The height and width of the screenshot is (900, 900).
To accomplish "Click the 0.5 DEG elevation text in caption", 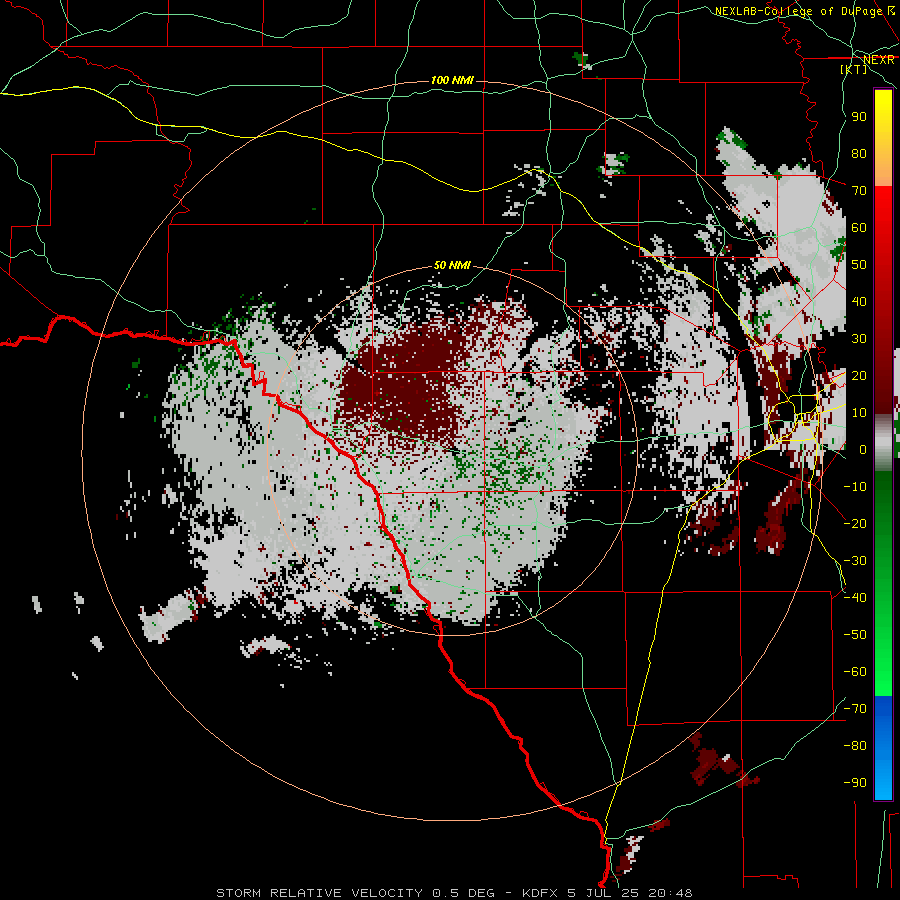I will tap(463, 893).
